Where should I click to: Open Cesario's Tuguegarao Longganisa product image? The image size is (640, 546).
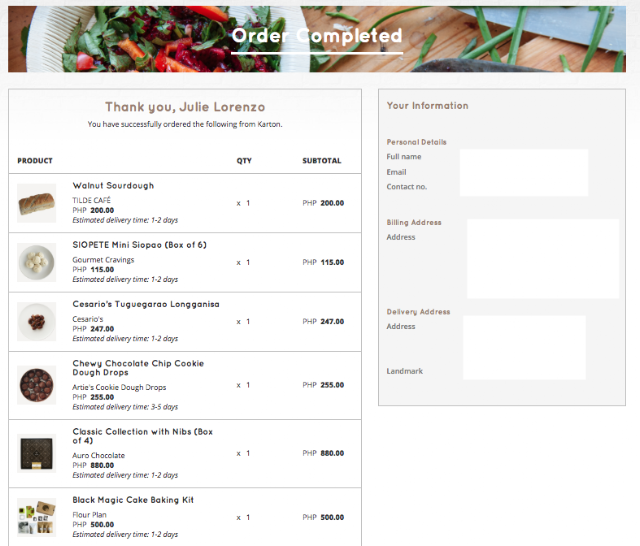(36, 322)
